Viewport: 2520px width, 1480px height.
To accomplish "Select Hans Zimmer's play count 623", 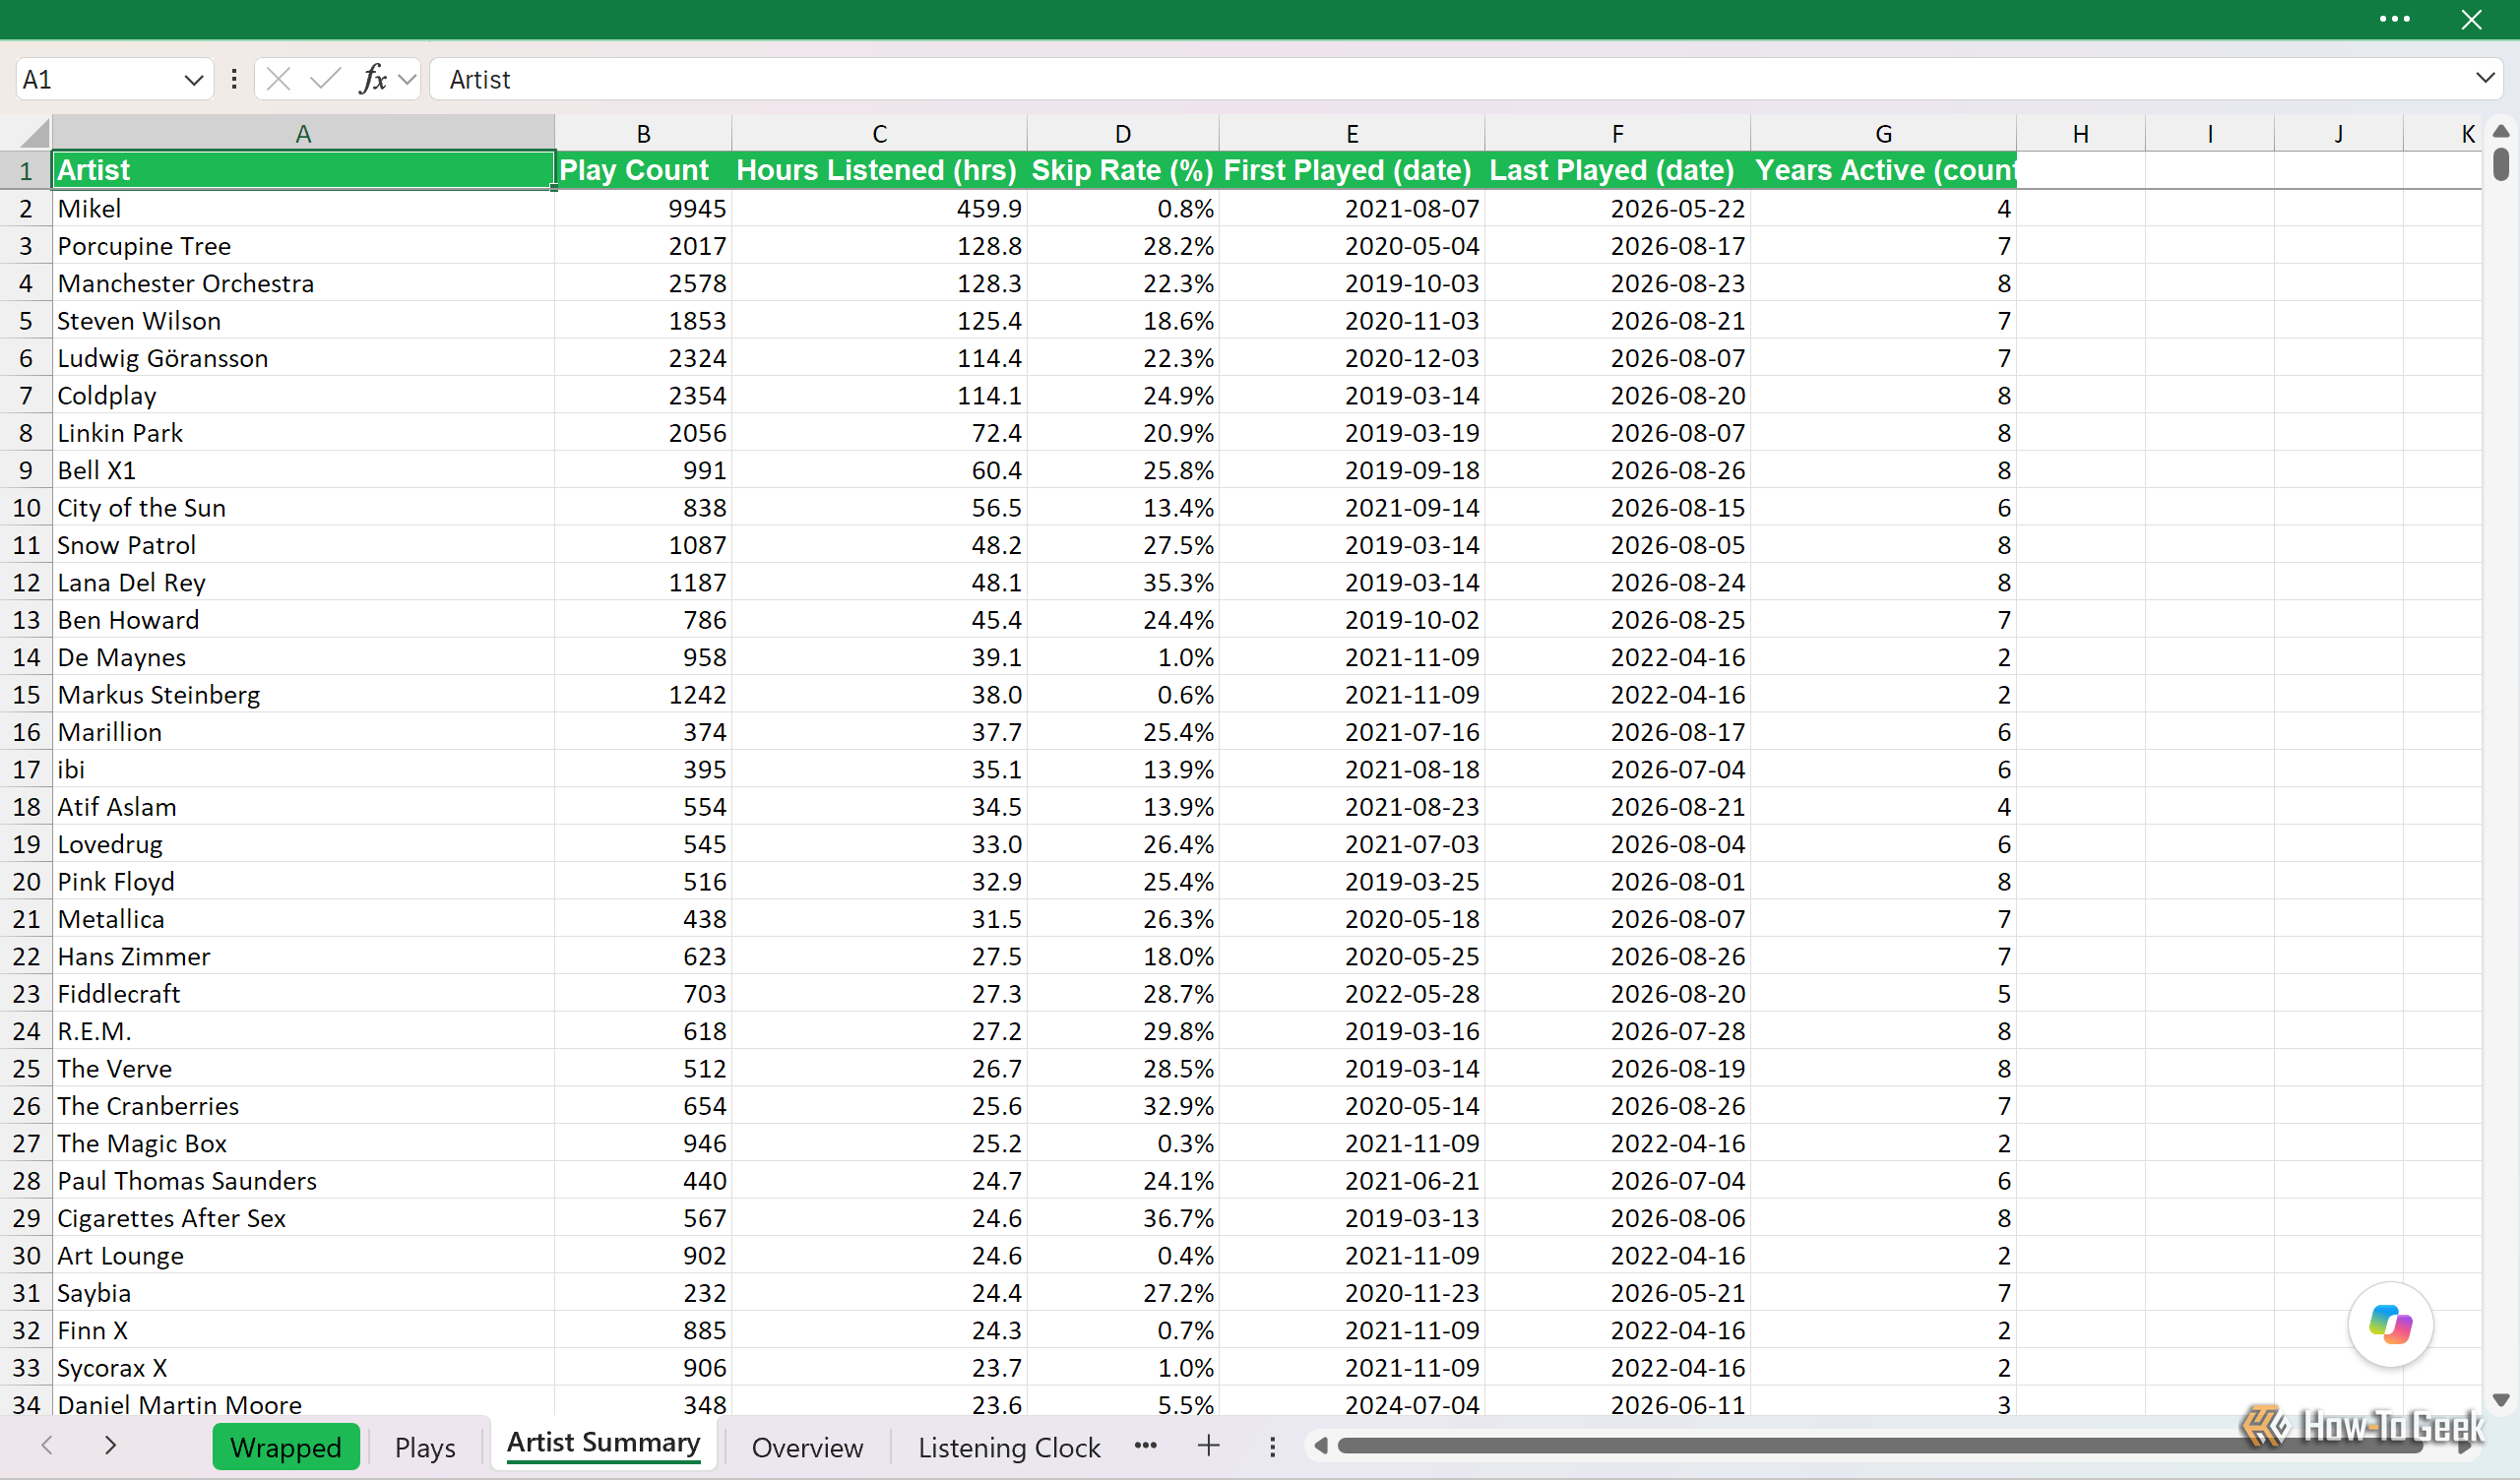I will [643, 956].
